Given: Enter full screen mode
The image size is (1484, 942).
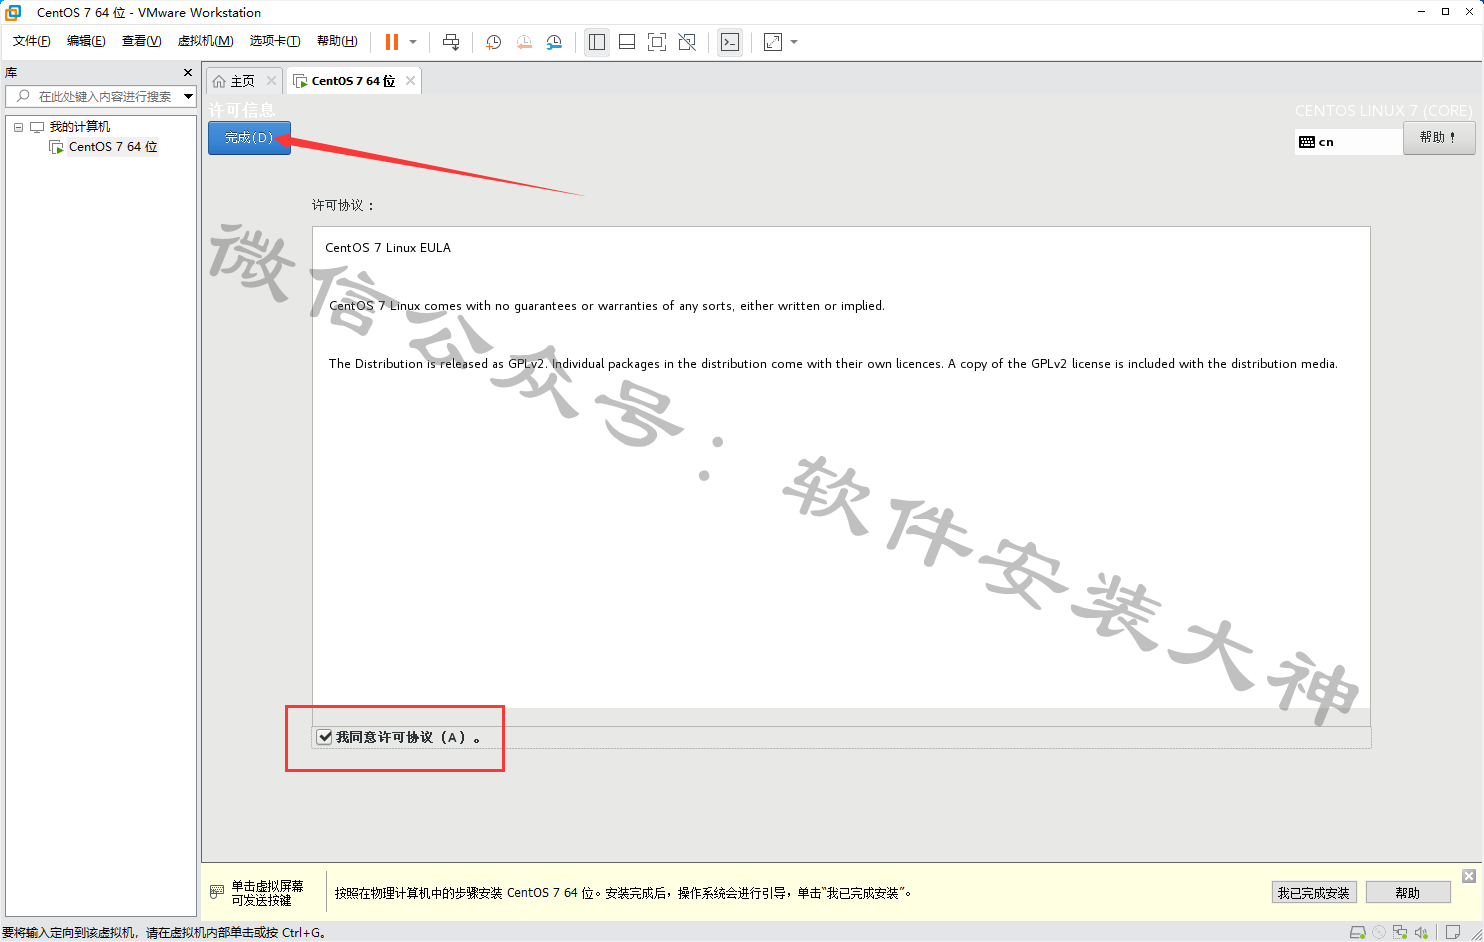Looking at the screenshot, I should [x=657, y=42].
